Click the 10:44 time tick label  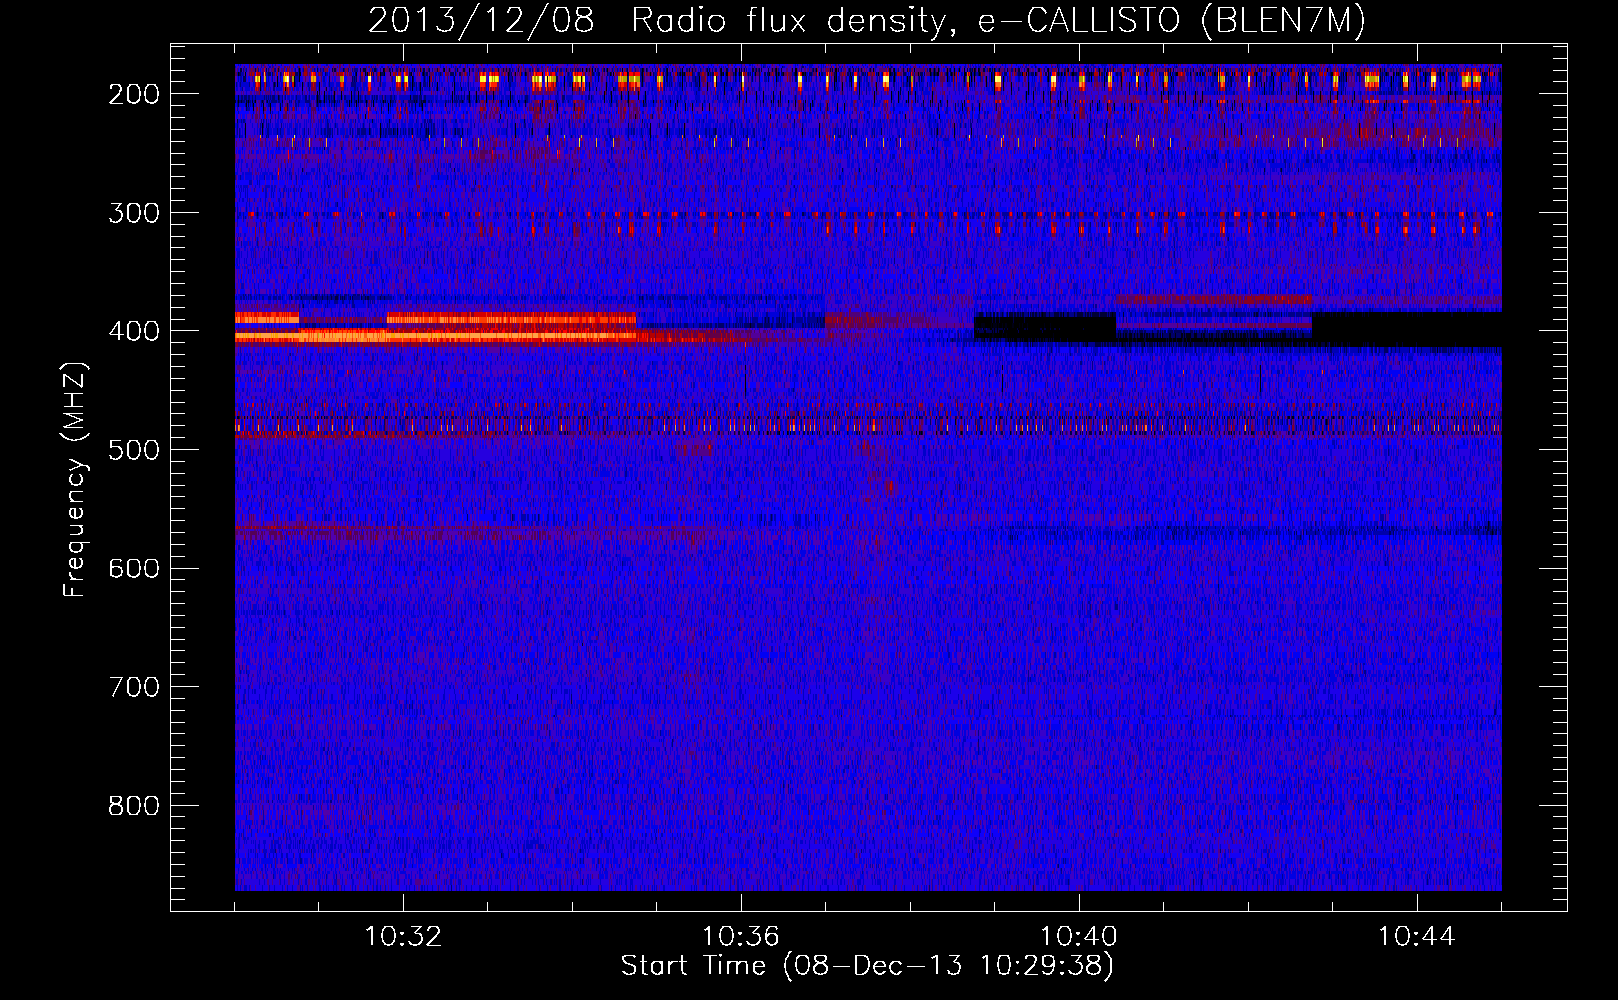click(x=1417, y=937)
